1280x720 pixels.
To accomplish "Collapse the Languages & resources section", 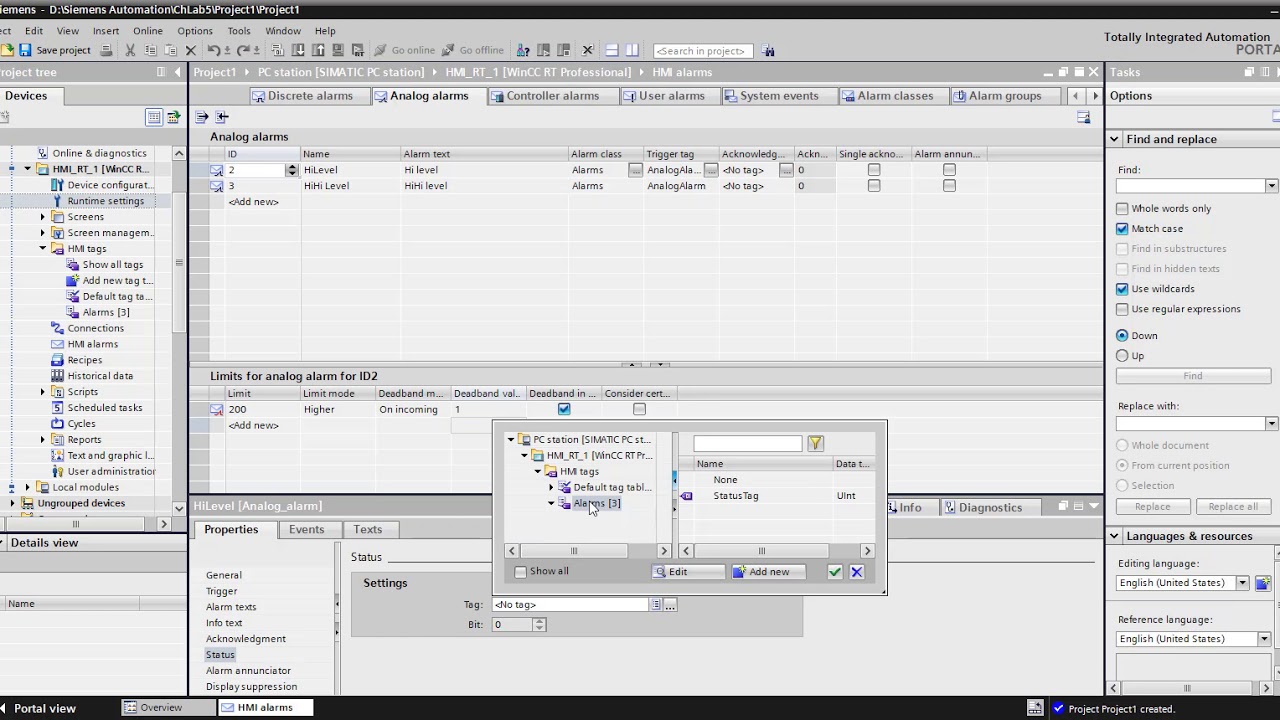I will 1114,536.
